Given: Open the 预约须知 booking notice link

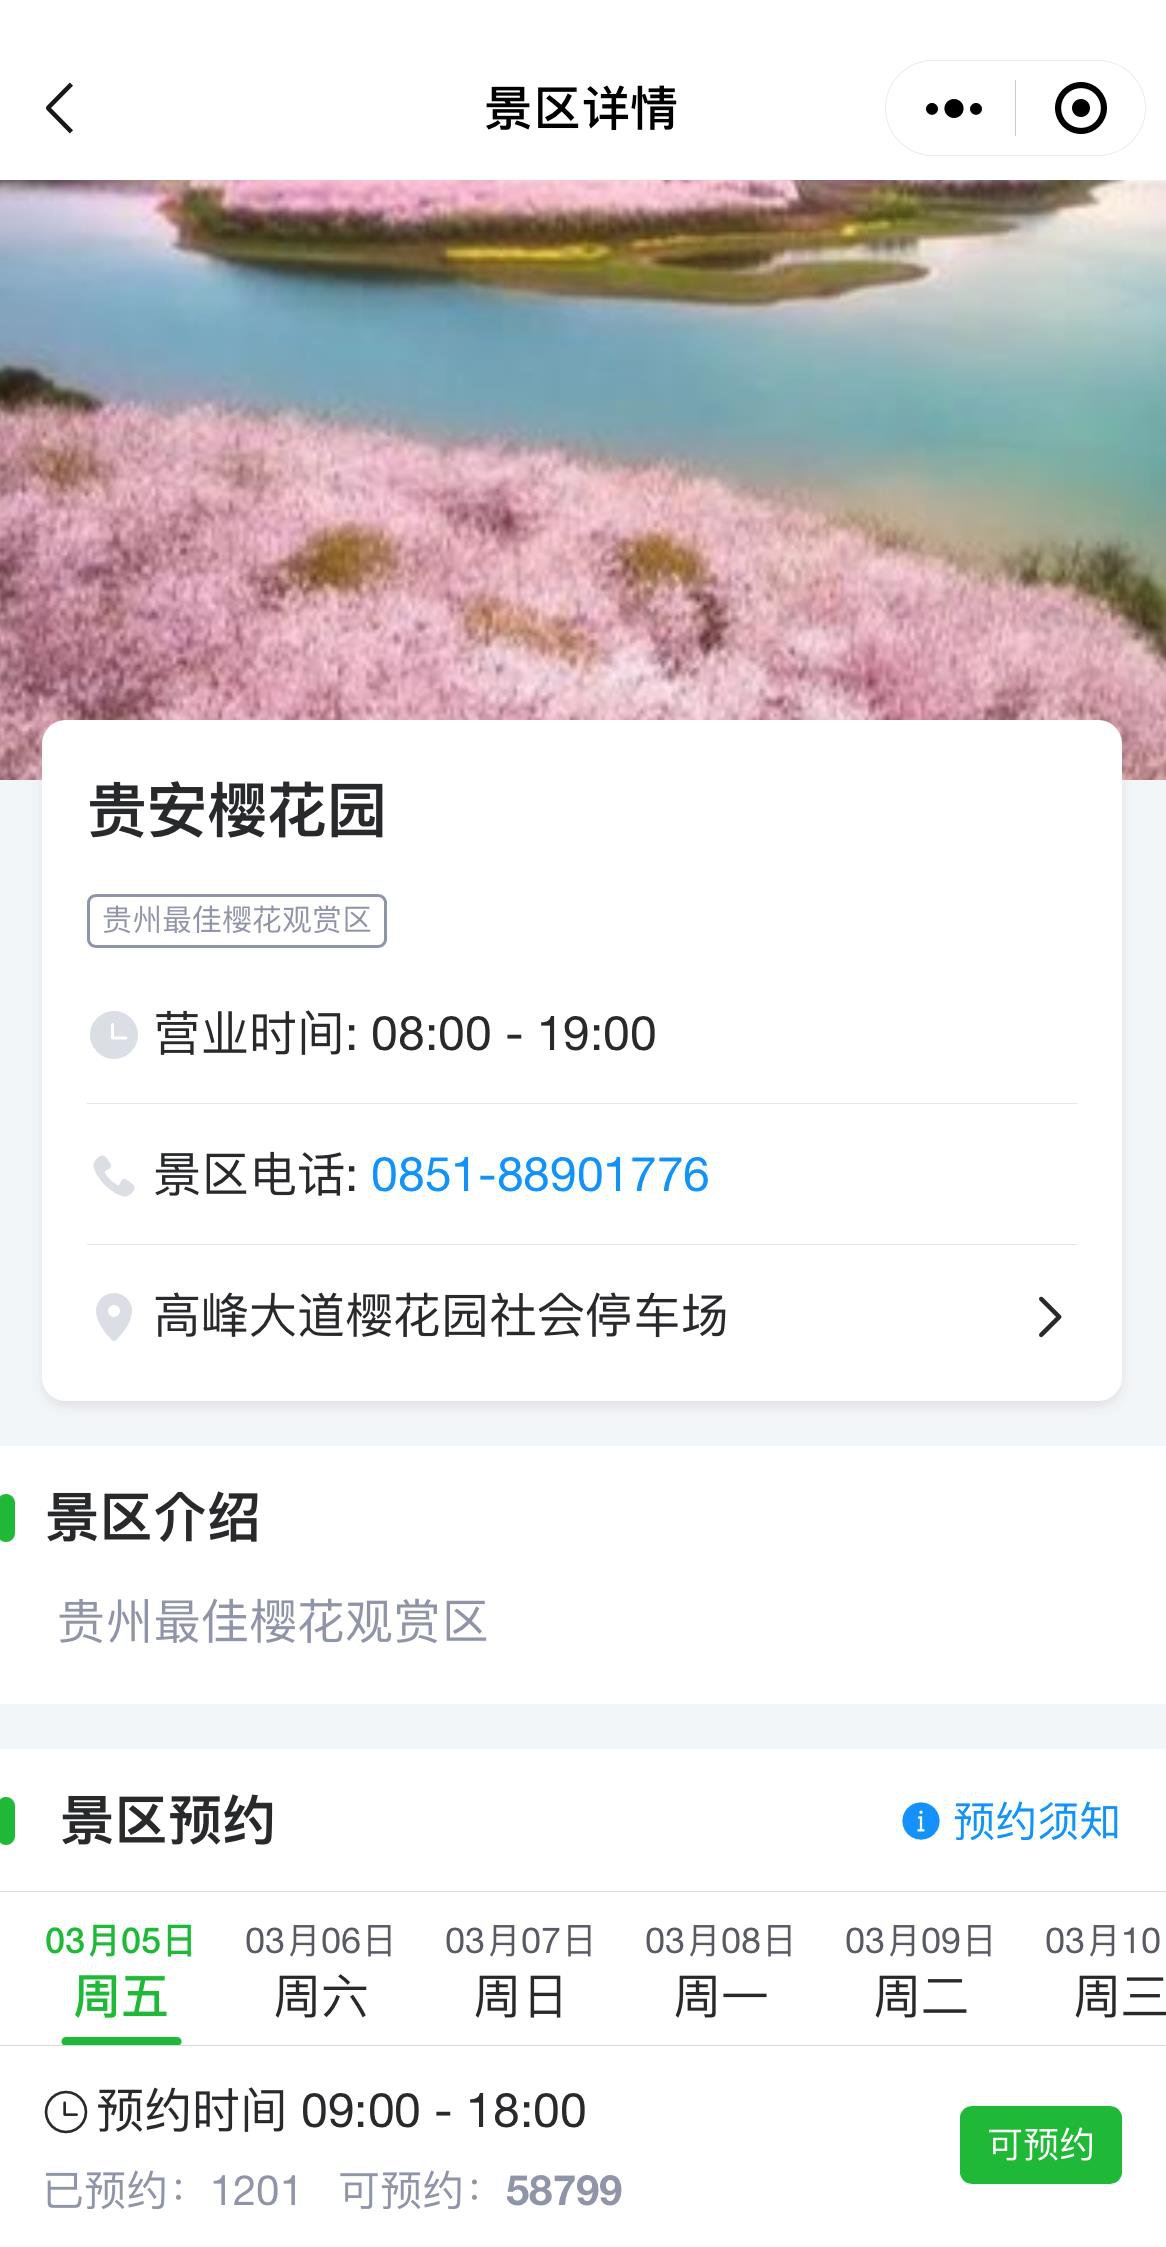Looking at the screenshot, I should (1036, 1821).
